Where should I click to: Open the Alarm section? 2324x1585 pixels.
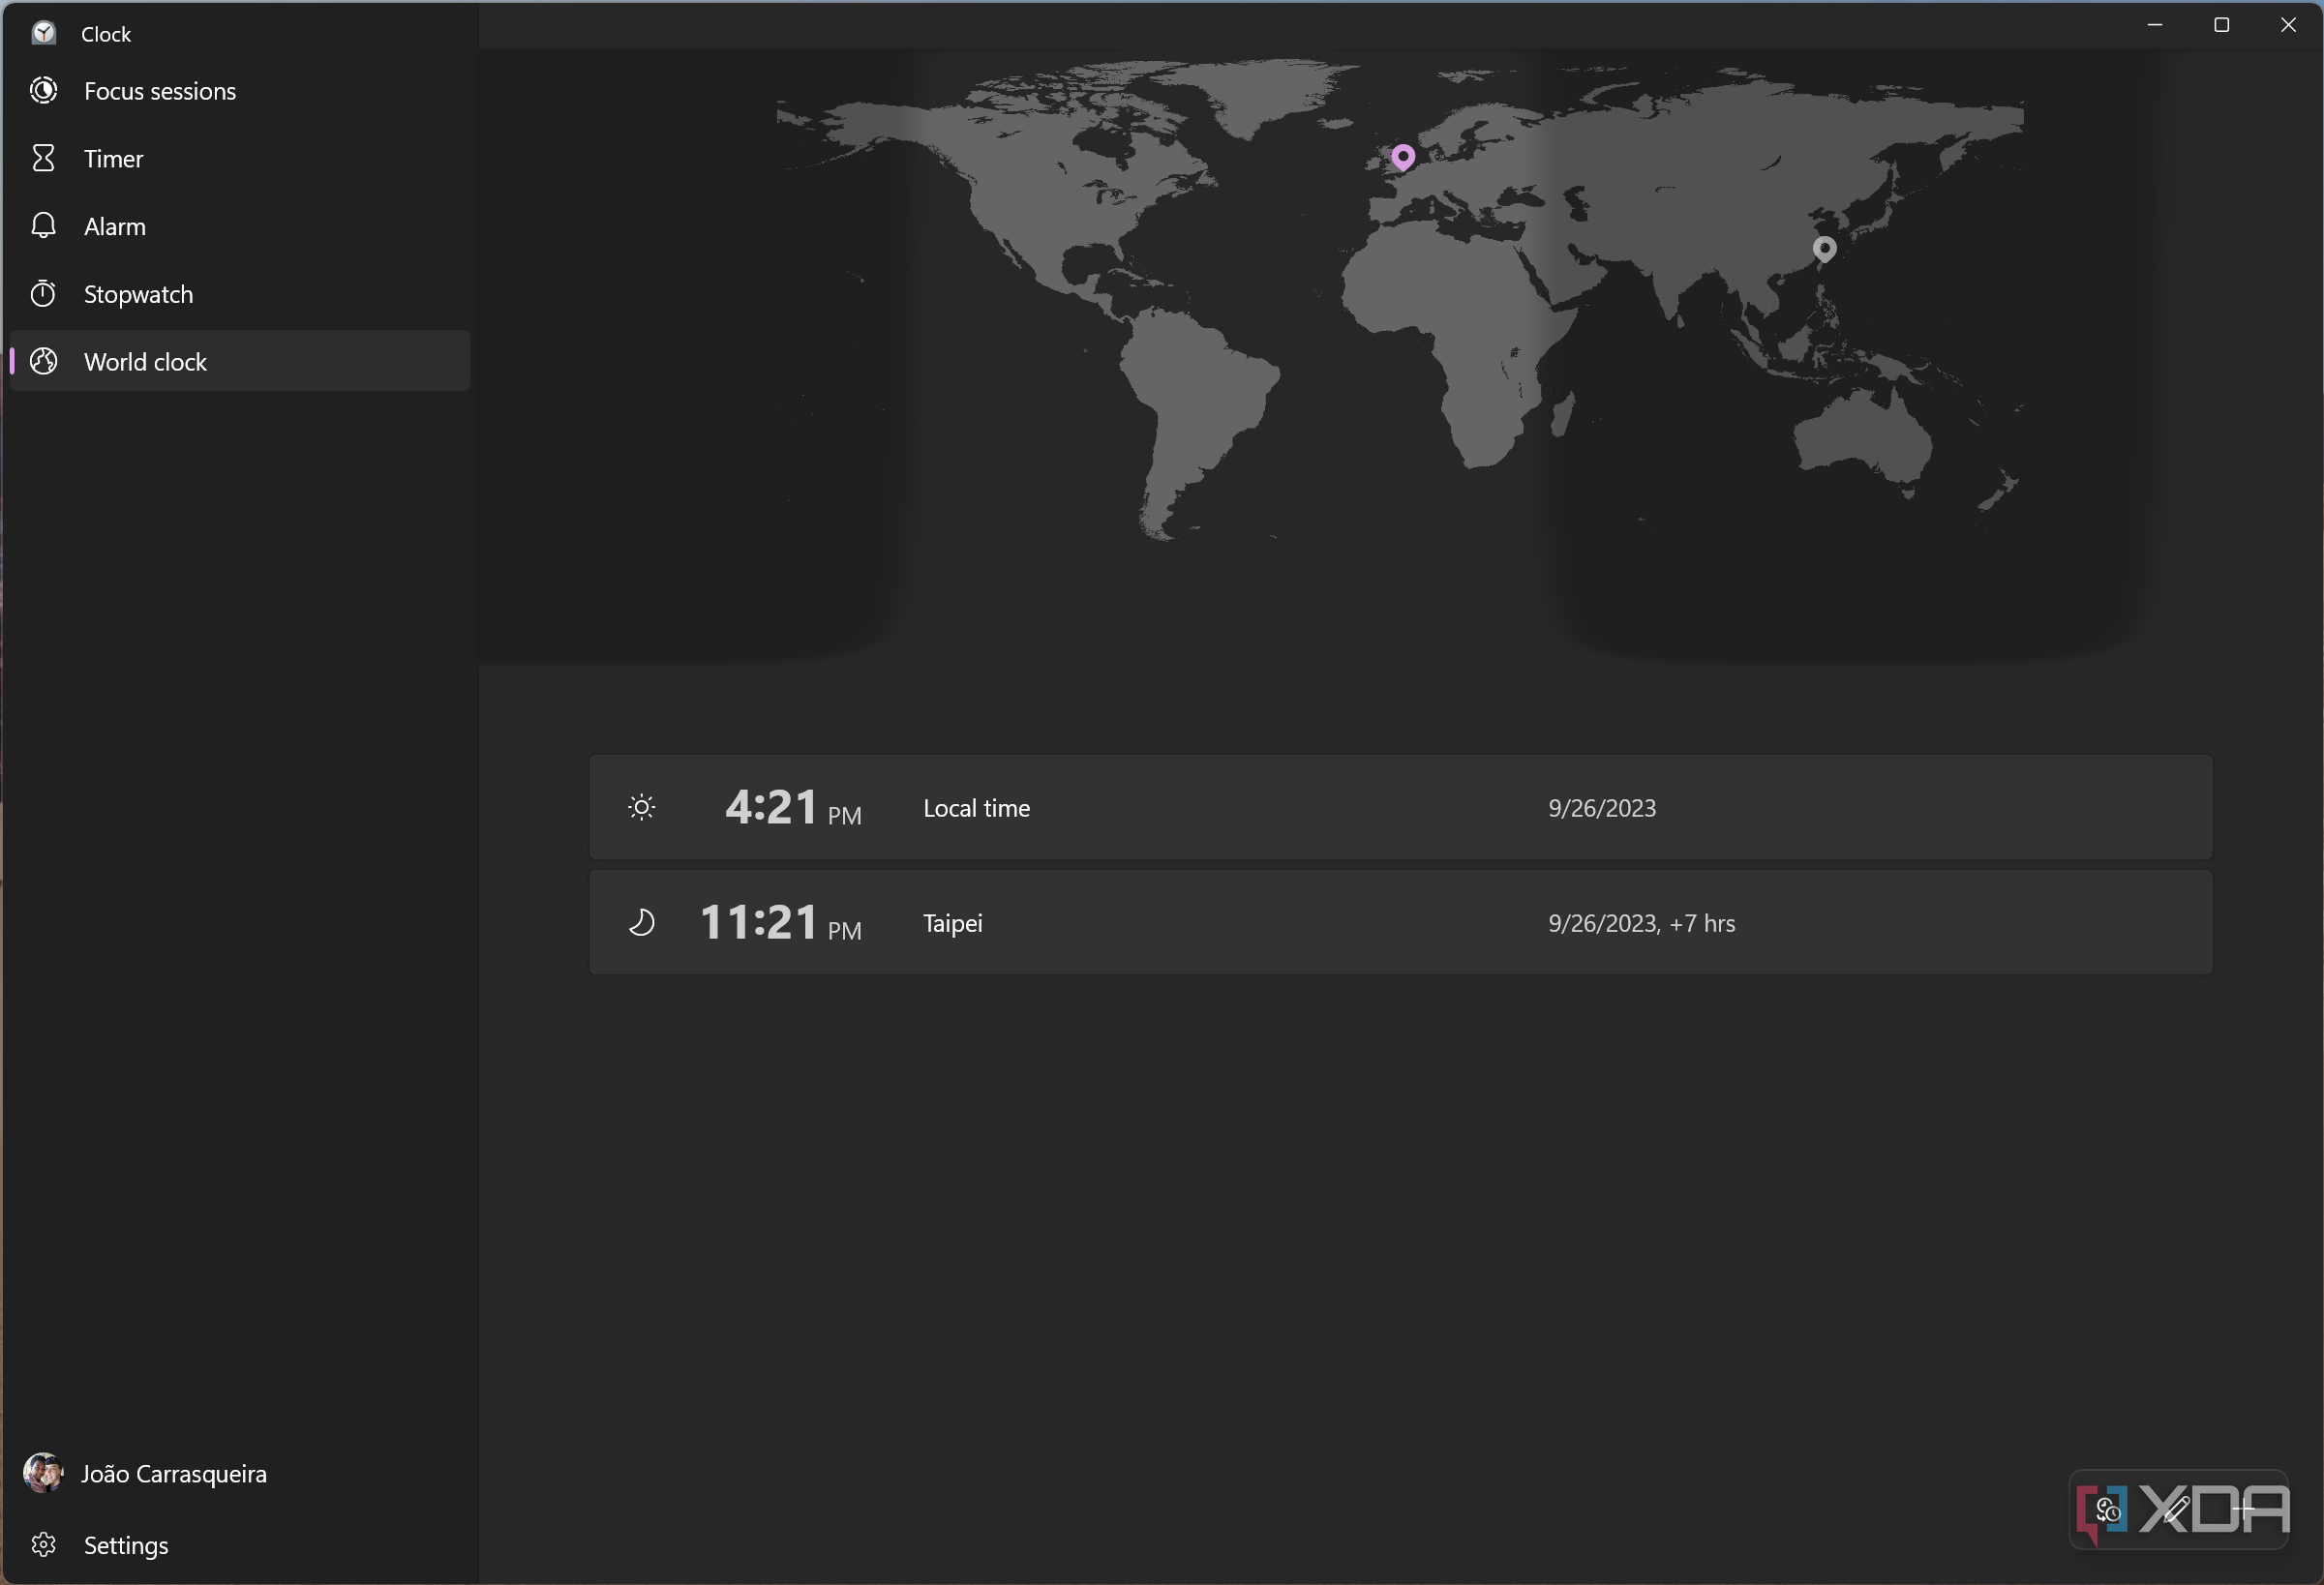pos(114,227)
